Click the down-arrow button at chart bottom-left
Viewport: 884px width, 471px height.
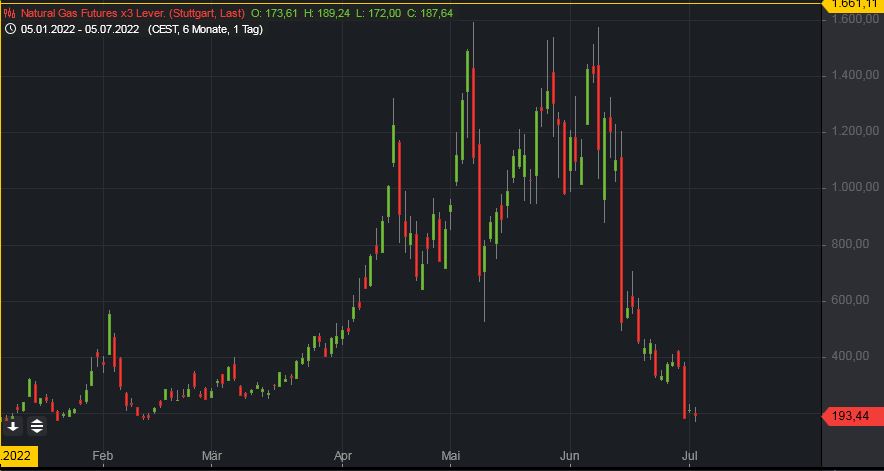pos(12,426)
